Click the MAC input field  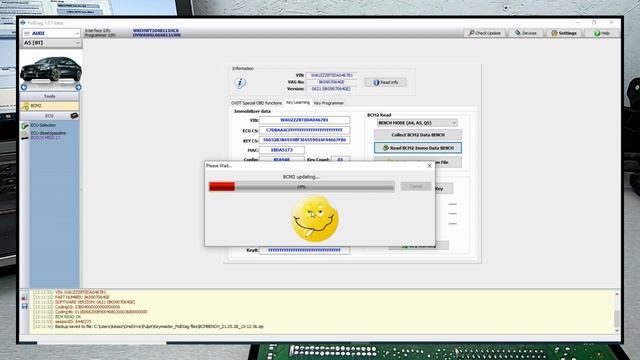(x=282, y=150)
